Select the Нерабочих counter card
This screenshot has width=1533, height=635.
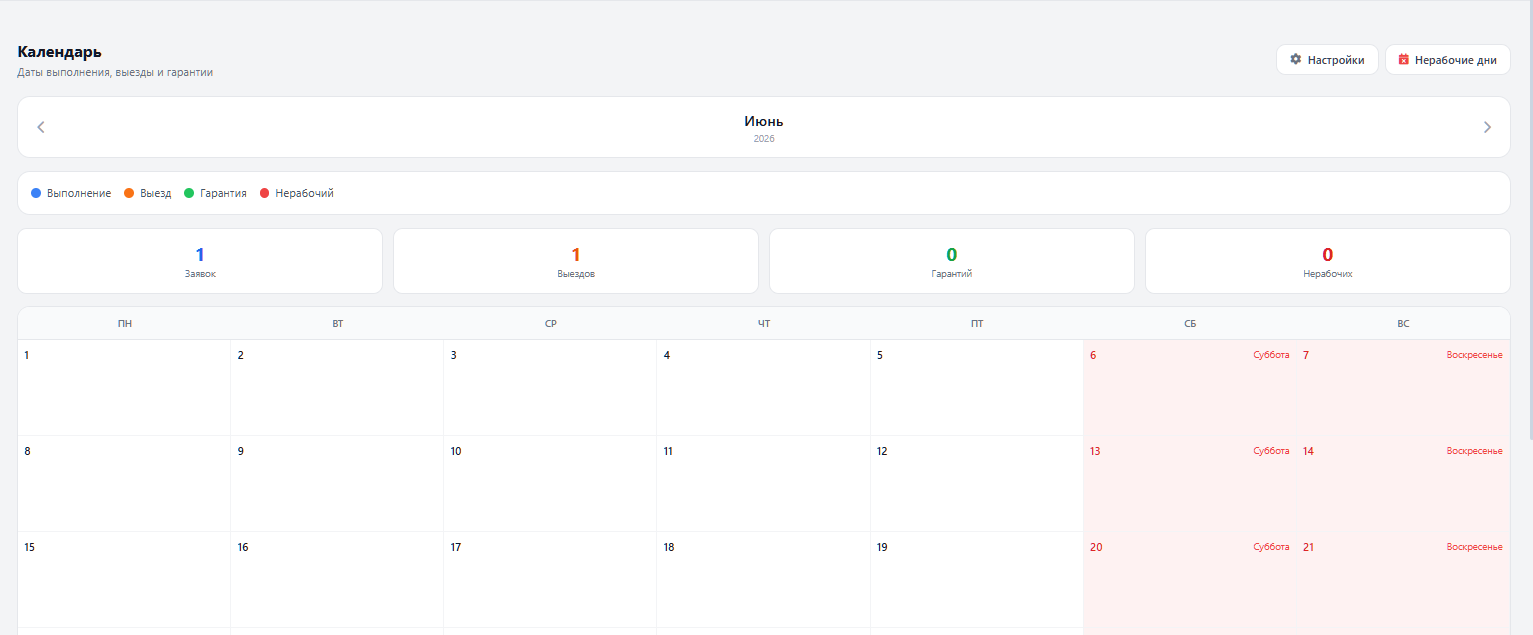[1328, 261]
